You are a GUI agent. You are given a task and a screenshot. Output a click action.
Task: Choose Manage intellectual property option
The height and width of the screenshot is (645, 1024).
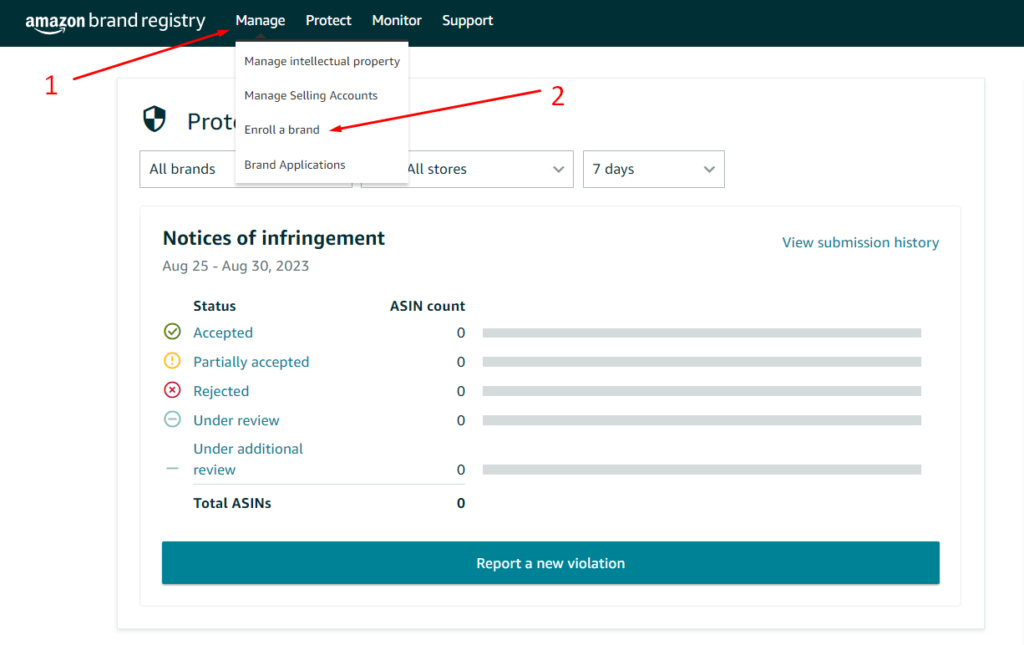[321, 61]
